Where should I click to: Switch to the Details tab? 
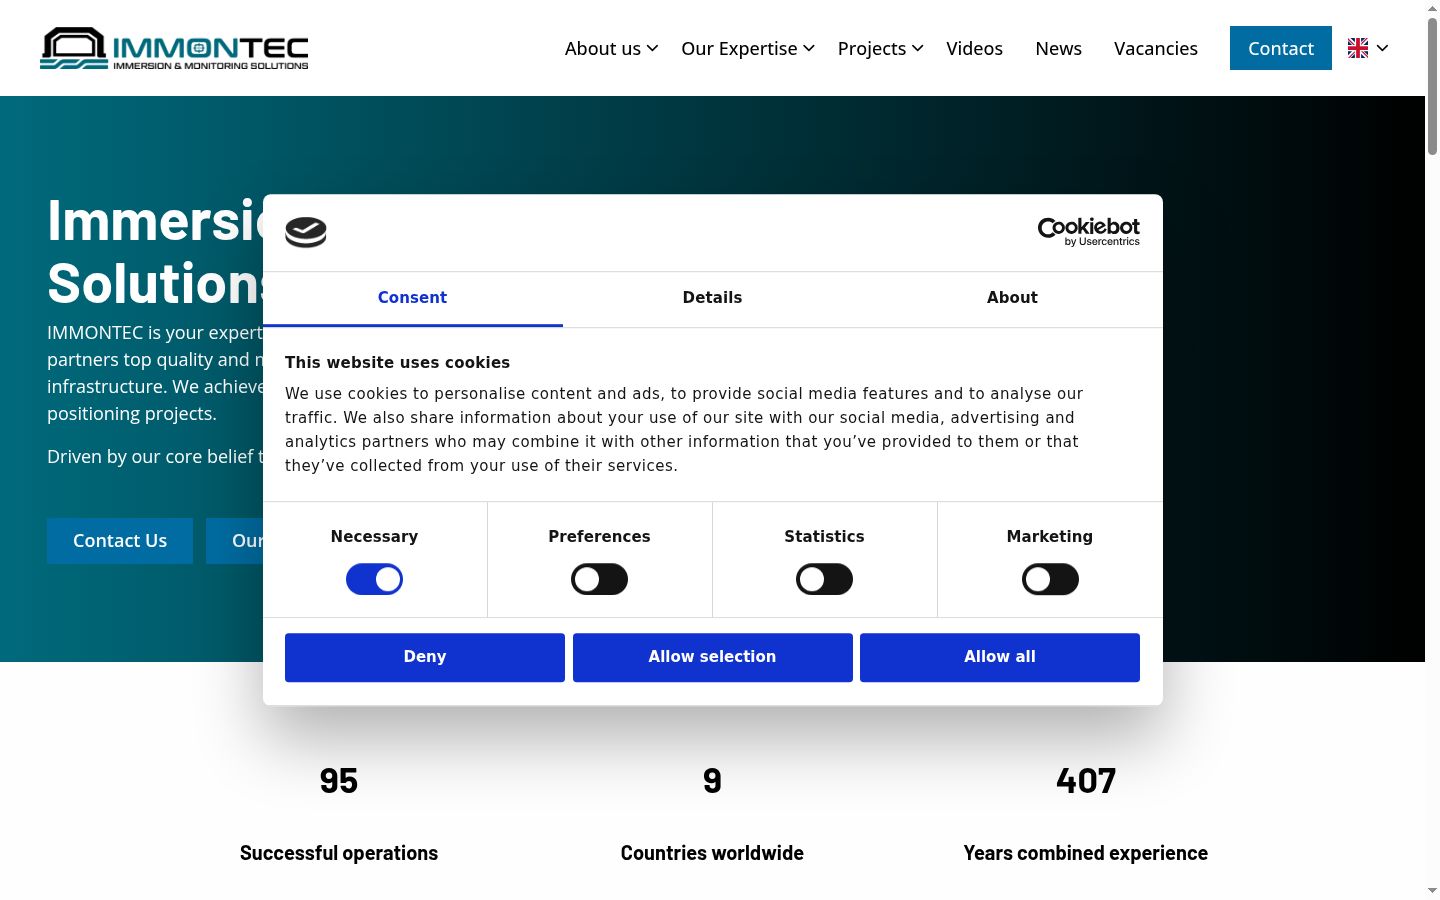[x=712, y=298]
